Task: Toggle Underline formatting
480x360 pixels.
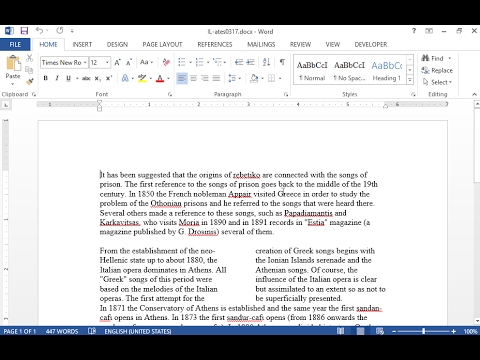Action: pos(68,78)
